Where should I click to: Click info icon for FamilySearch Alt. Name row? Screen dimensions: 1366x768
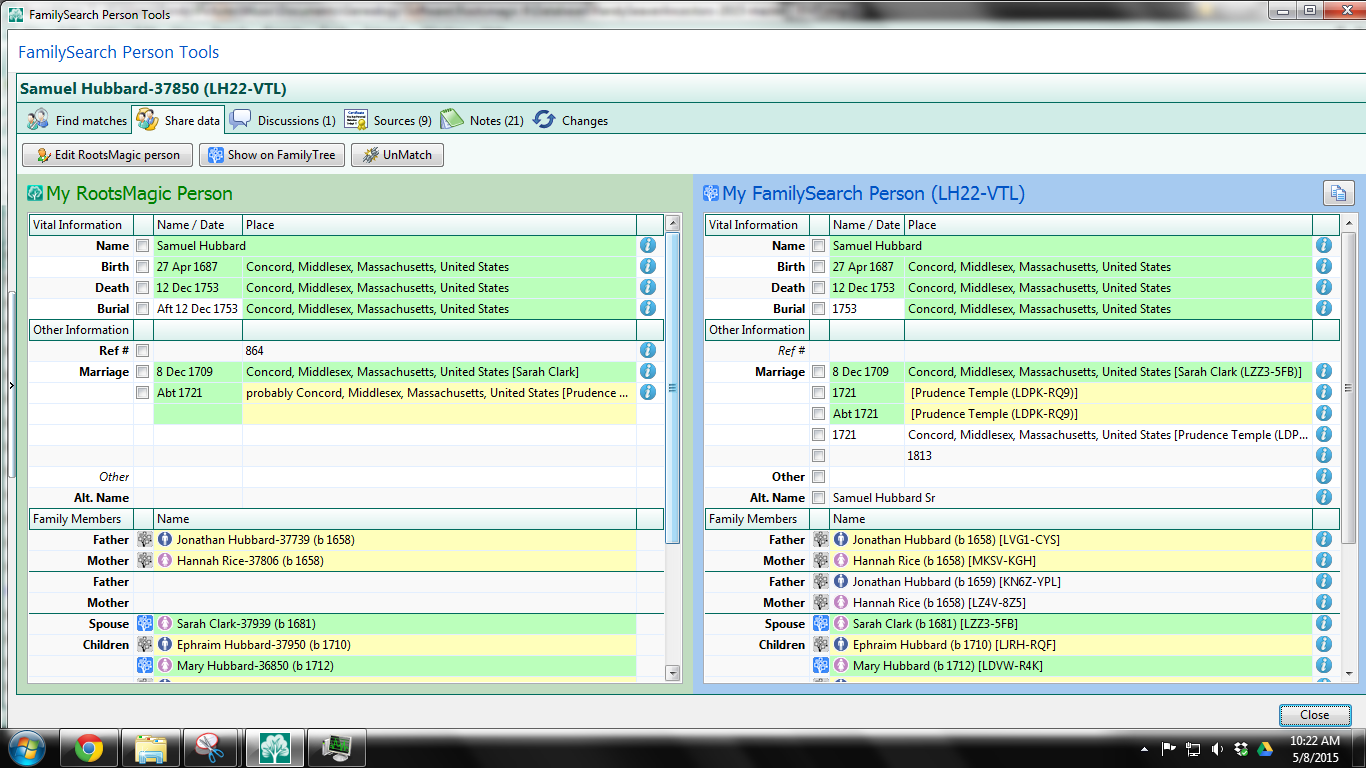click(x=1324, y=497)
